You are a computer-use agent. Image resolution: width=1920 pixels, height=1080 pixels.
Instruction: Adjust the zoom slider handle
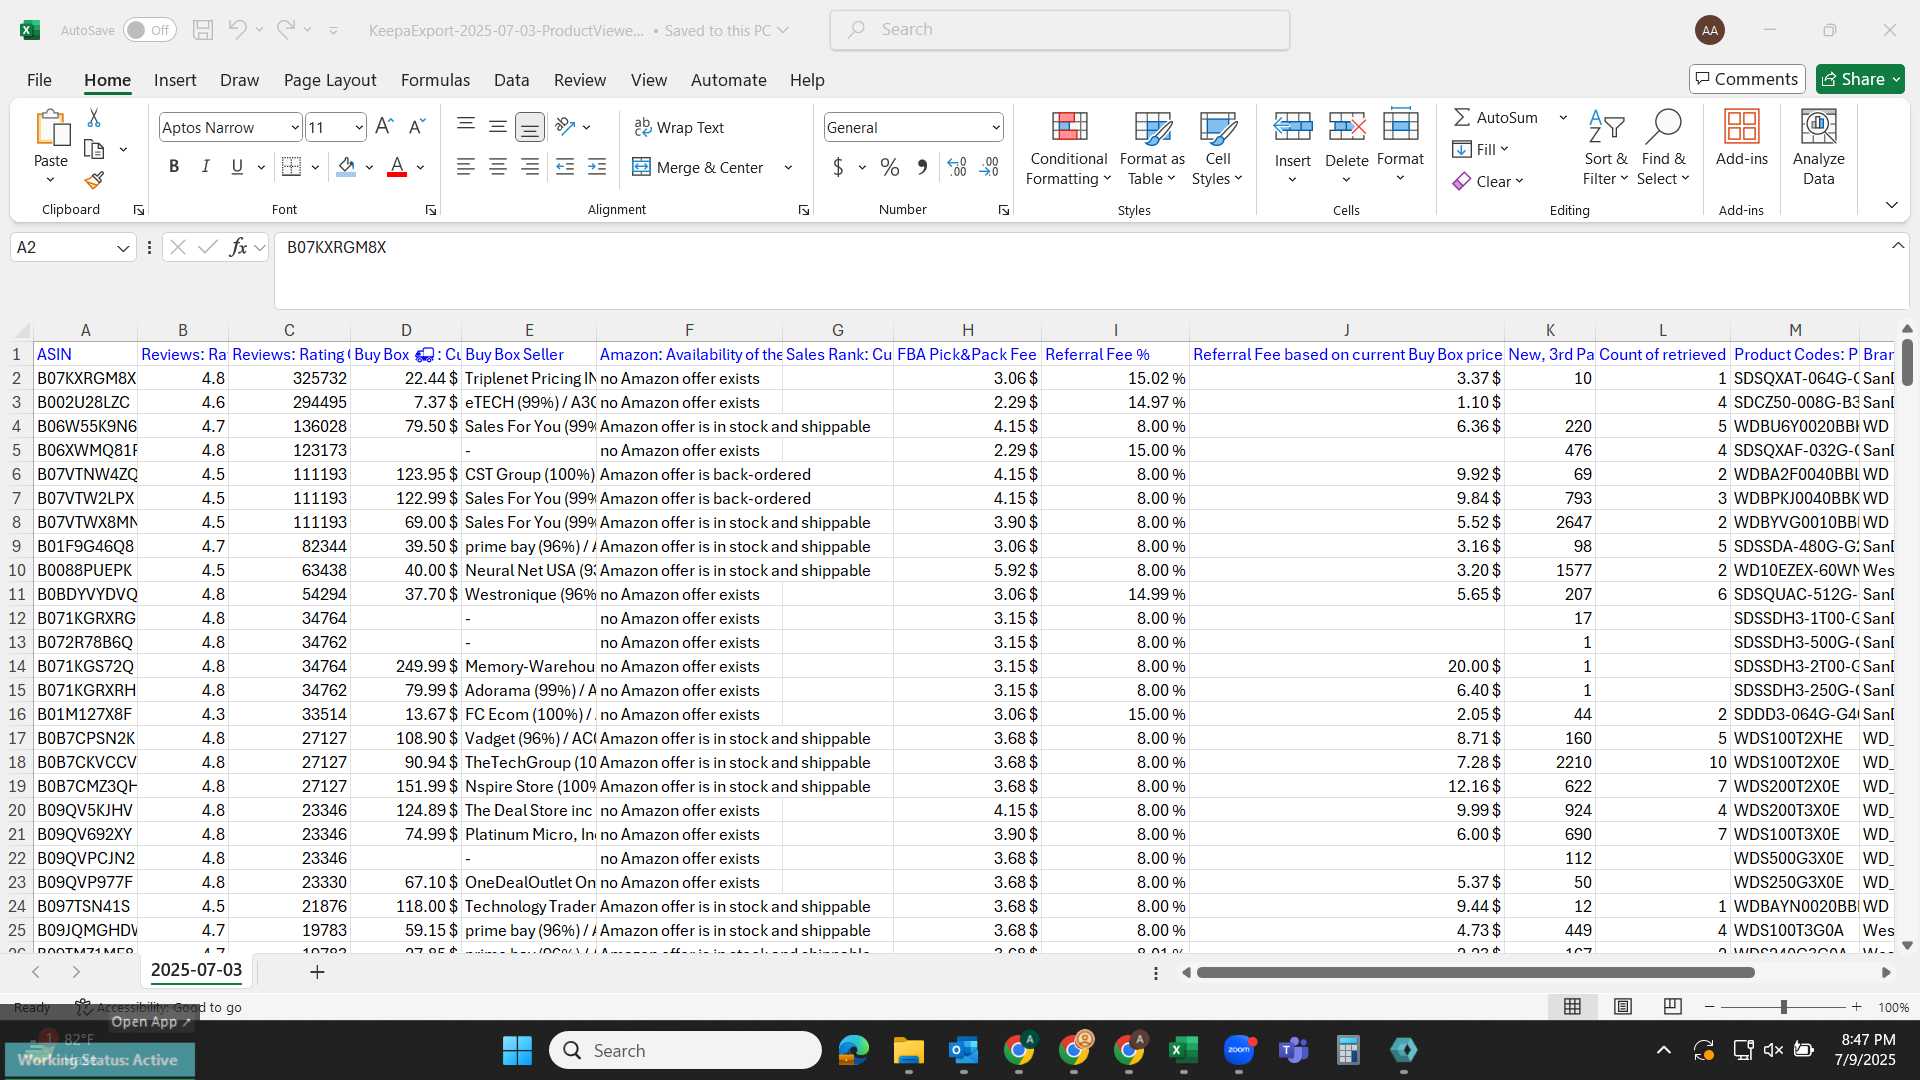[1783, 1007]
